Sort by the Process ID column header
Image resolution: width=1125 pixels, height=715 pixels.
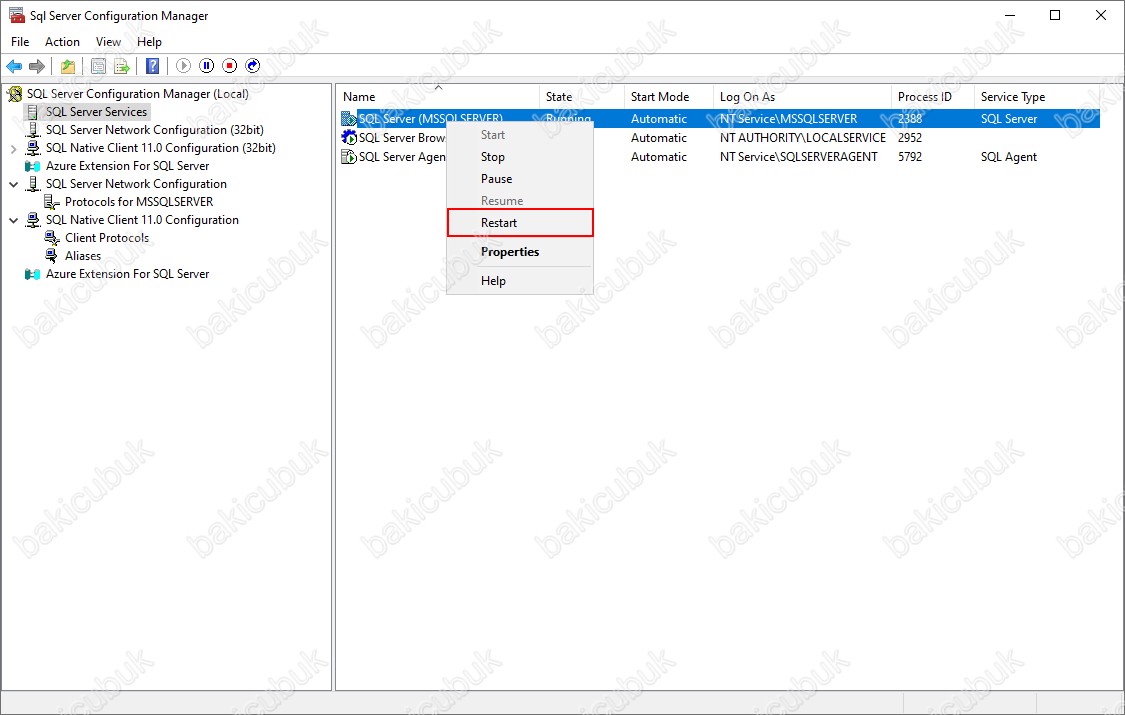pos(933,97)
